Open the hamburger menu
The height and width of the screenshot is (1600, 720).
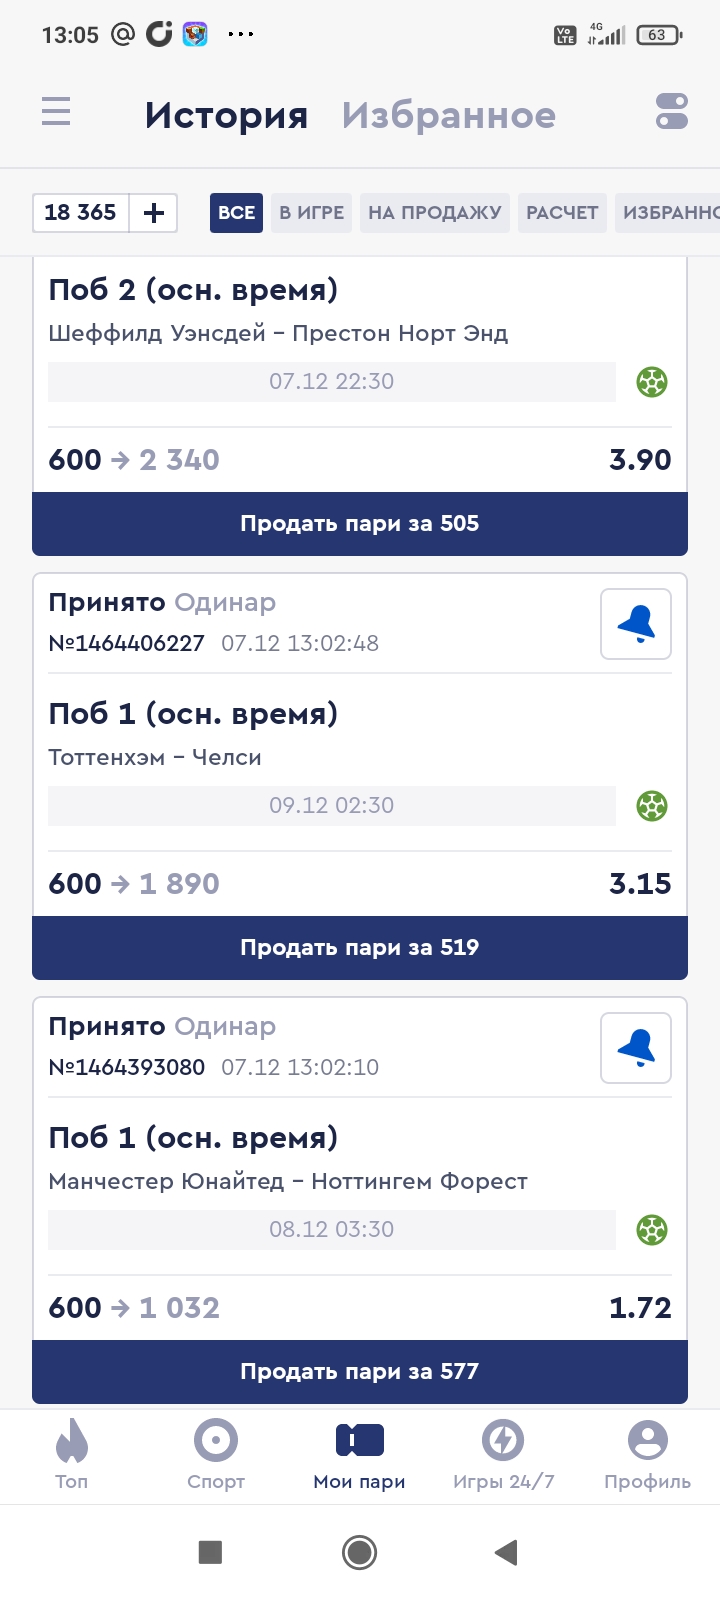point(56,112)
